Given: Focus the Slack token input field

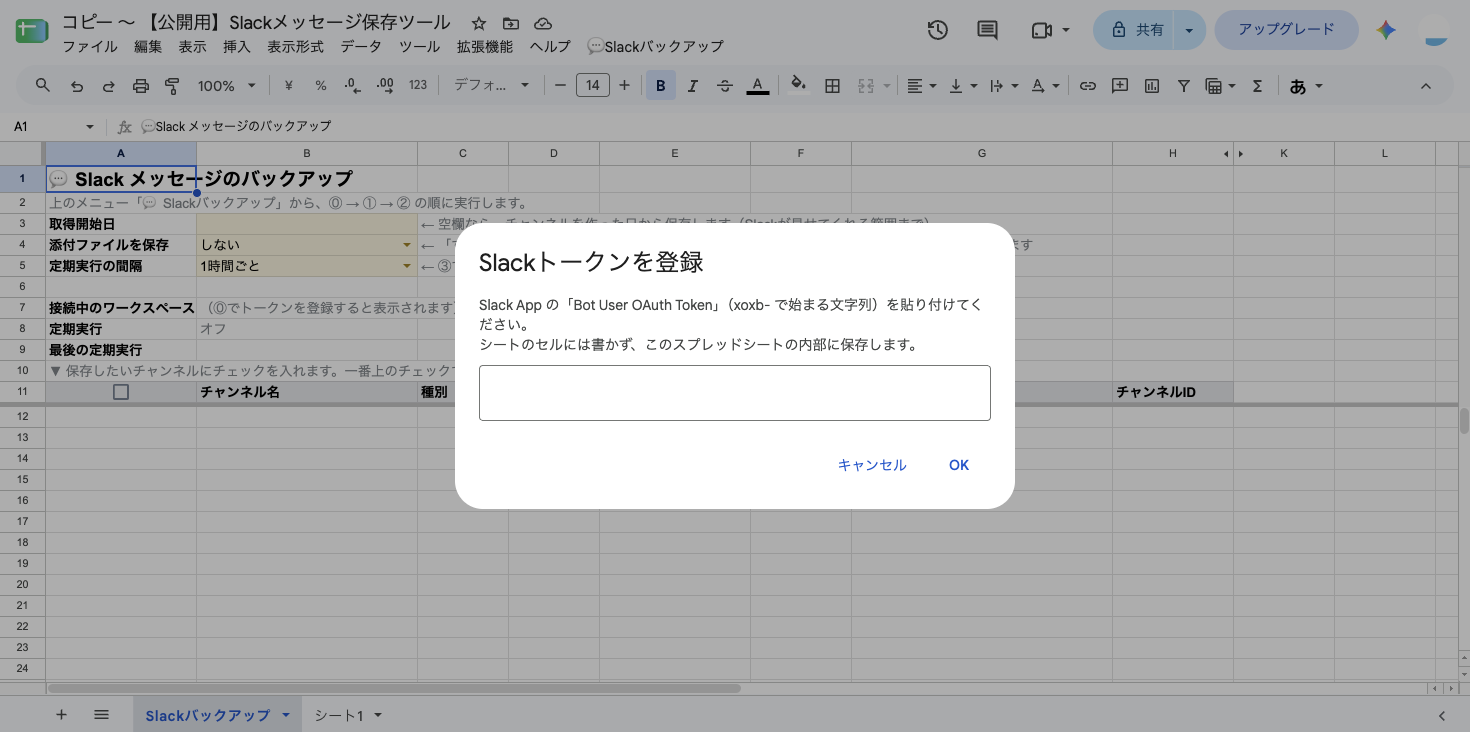Looking at the screenshot, I should (735, 393).
